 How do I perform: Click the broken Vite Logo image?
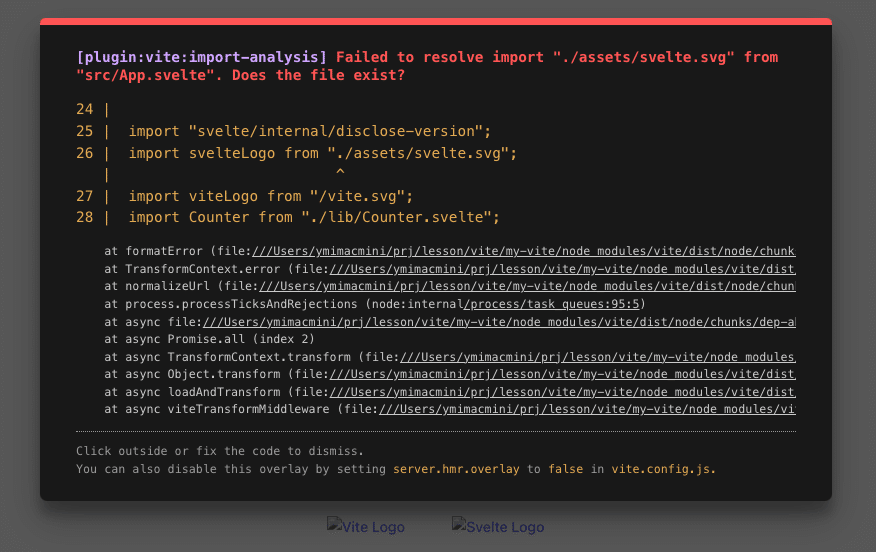coord(365,526)
